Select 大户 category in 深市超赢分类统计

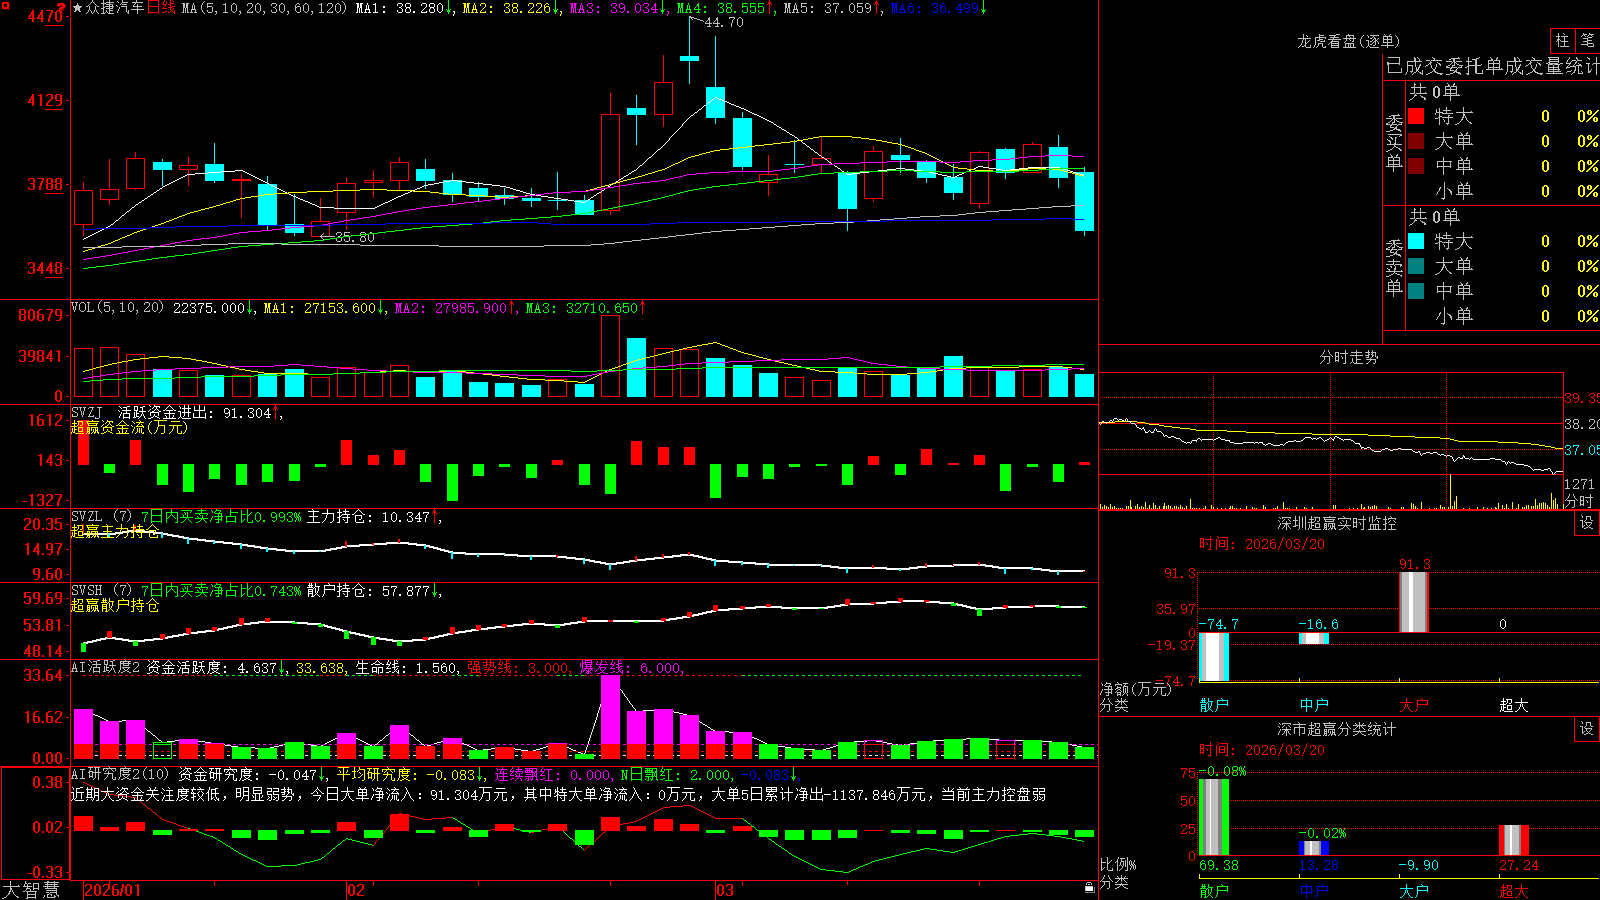pyautogui.click(x=1414, y=890)
